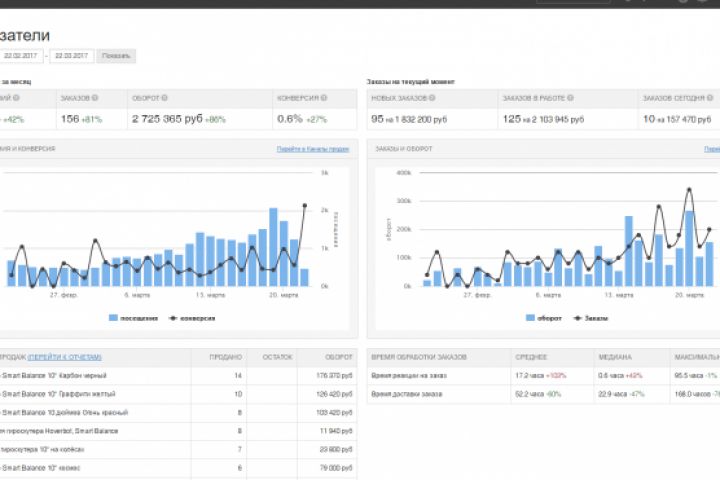
Task: Click new orders value 95 на 1 832 200 руб
Action: click(409, 119)
